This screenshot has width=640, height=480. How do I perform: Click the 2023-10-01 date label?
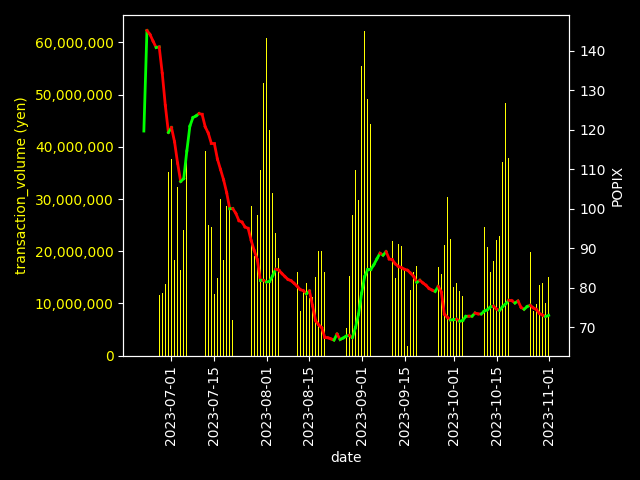click(x=453, y=407)
